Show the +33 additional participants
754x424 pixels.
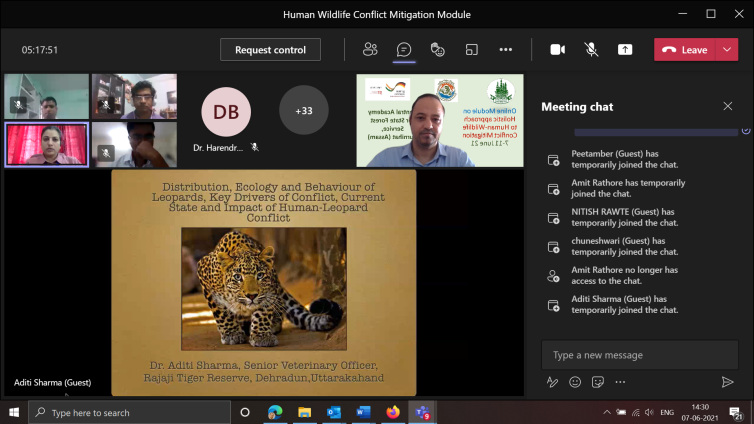click(x=303, y=110)
